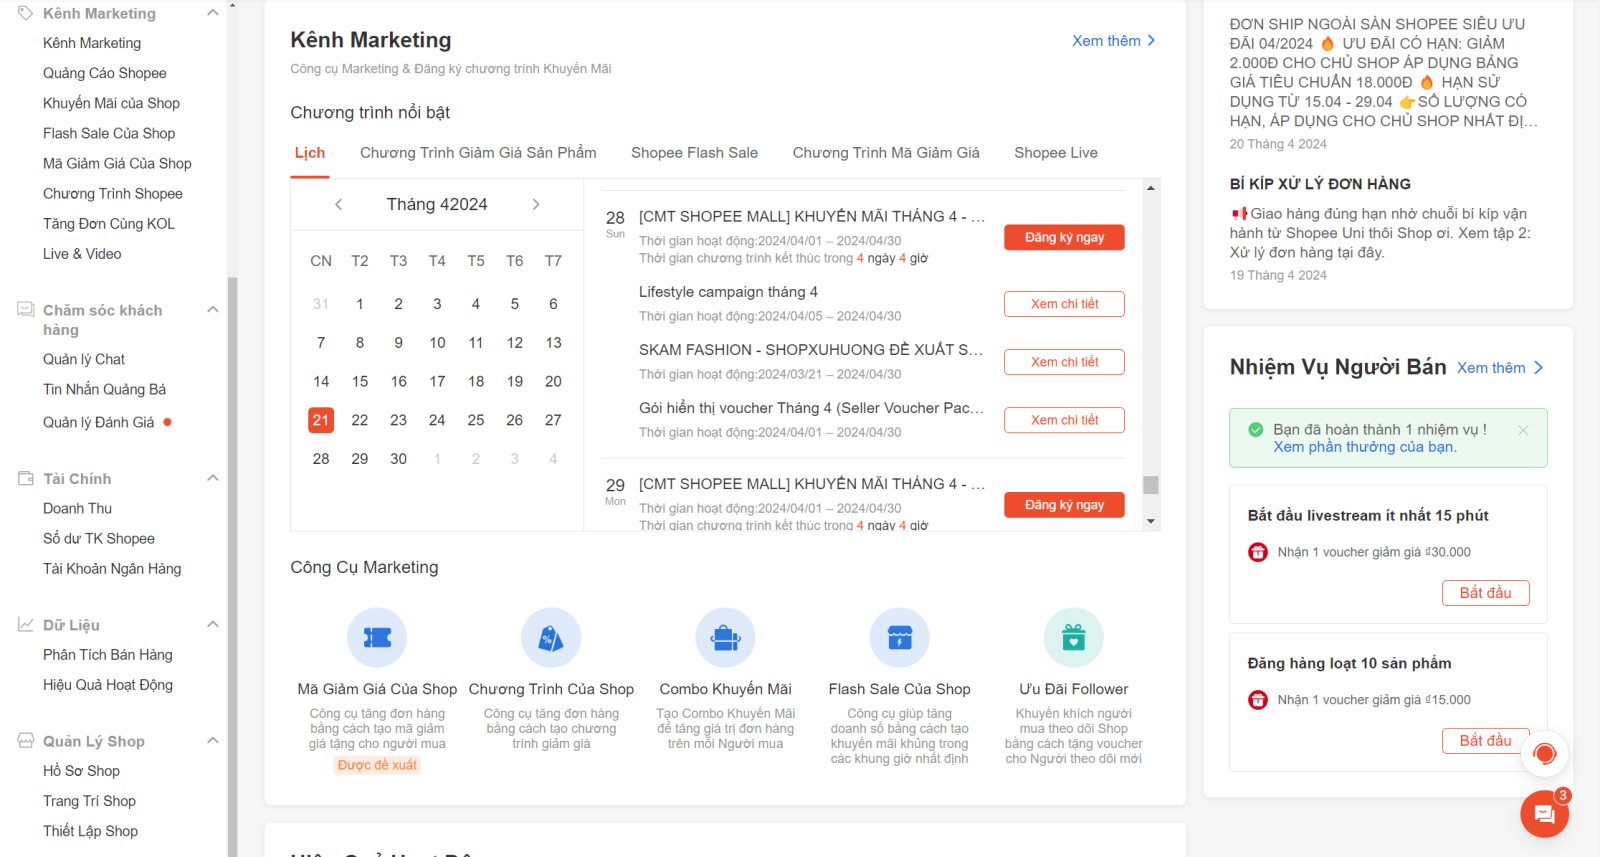
Task: Select date 28 in the calendar
Action: (321, 459)
